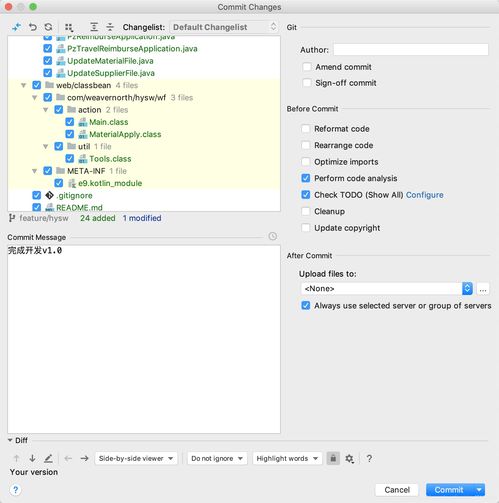Expand all tree nodes icon
The height and width of the screenshot is (503, 499).
pyautogui.click(x=94, y=27)
